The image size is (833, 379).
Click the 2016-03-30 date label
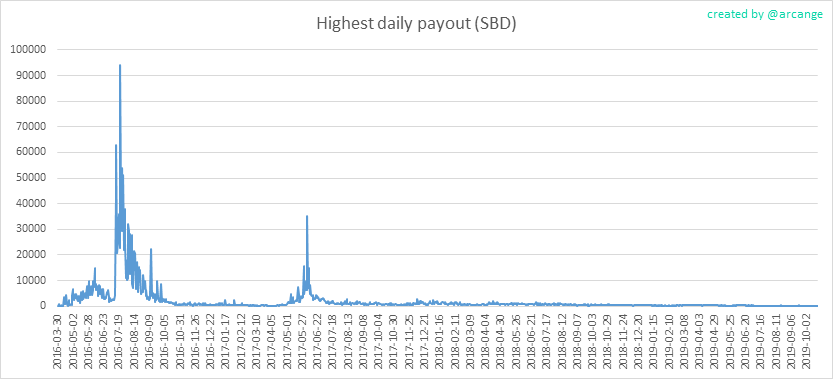[x=58, y=340]
